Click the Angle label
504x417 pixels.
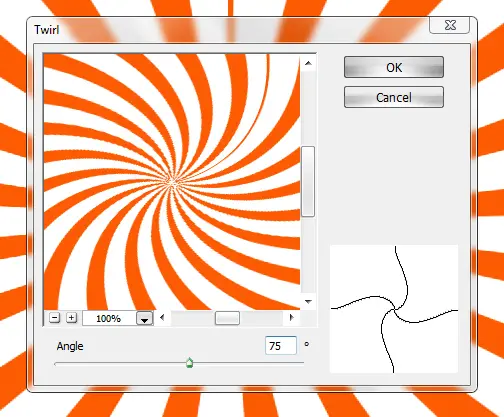(70, 346)
